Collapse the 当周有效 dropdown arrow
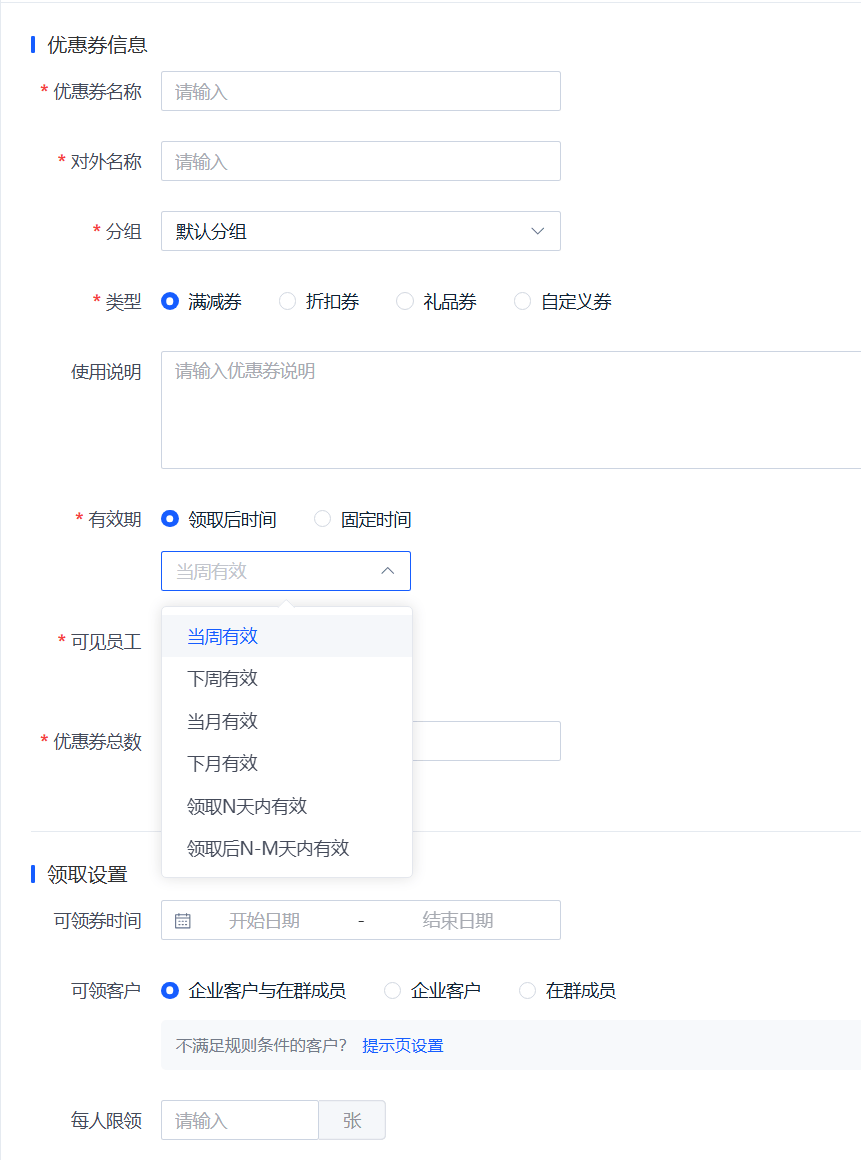Screen dimensions: 861x1160 tap(388, 570)
